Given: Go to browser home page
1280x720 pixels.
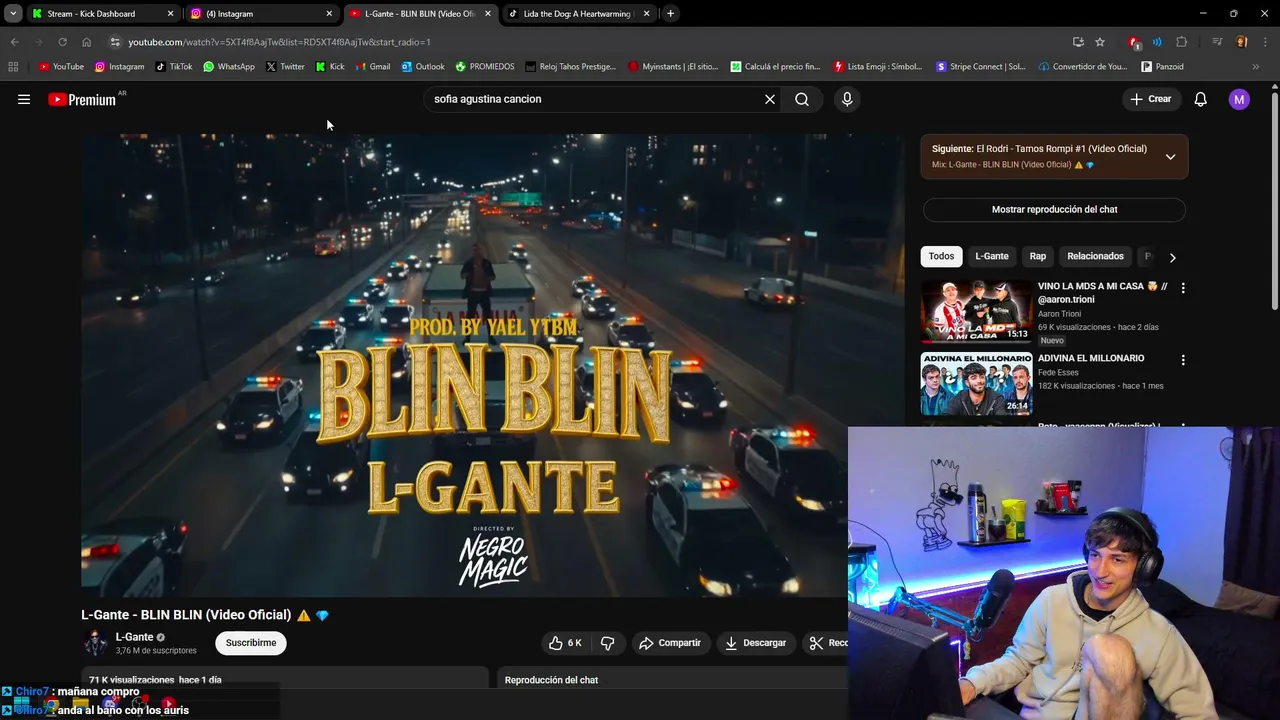Looking at the screenshot, I should [86, 42].
